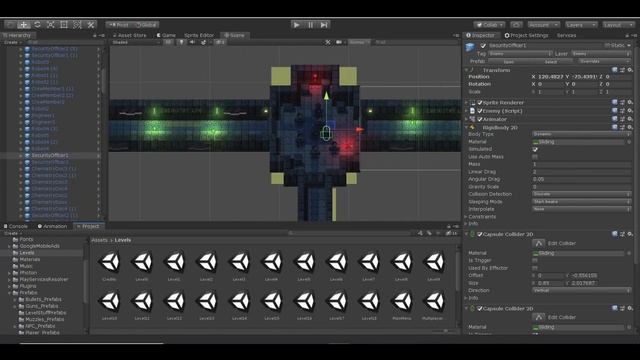This screenshot has width=640, height=360.
Task: Click the red X-axis move gizmo arrow
Action: pyautogui.click(x=359, y=130)
